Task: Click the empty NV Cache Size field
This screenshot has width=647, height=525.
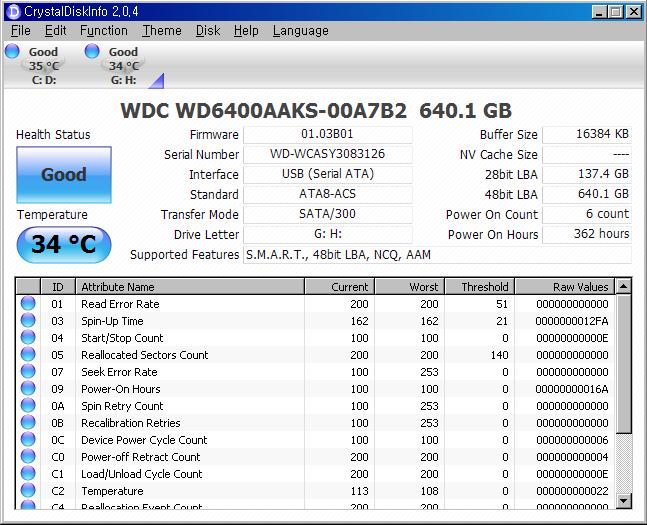Action: coord(587,154)
